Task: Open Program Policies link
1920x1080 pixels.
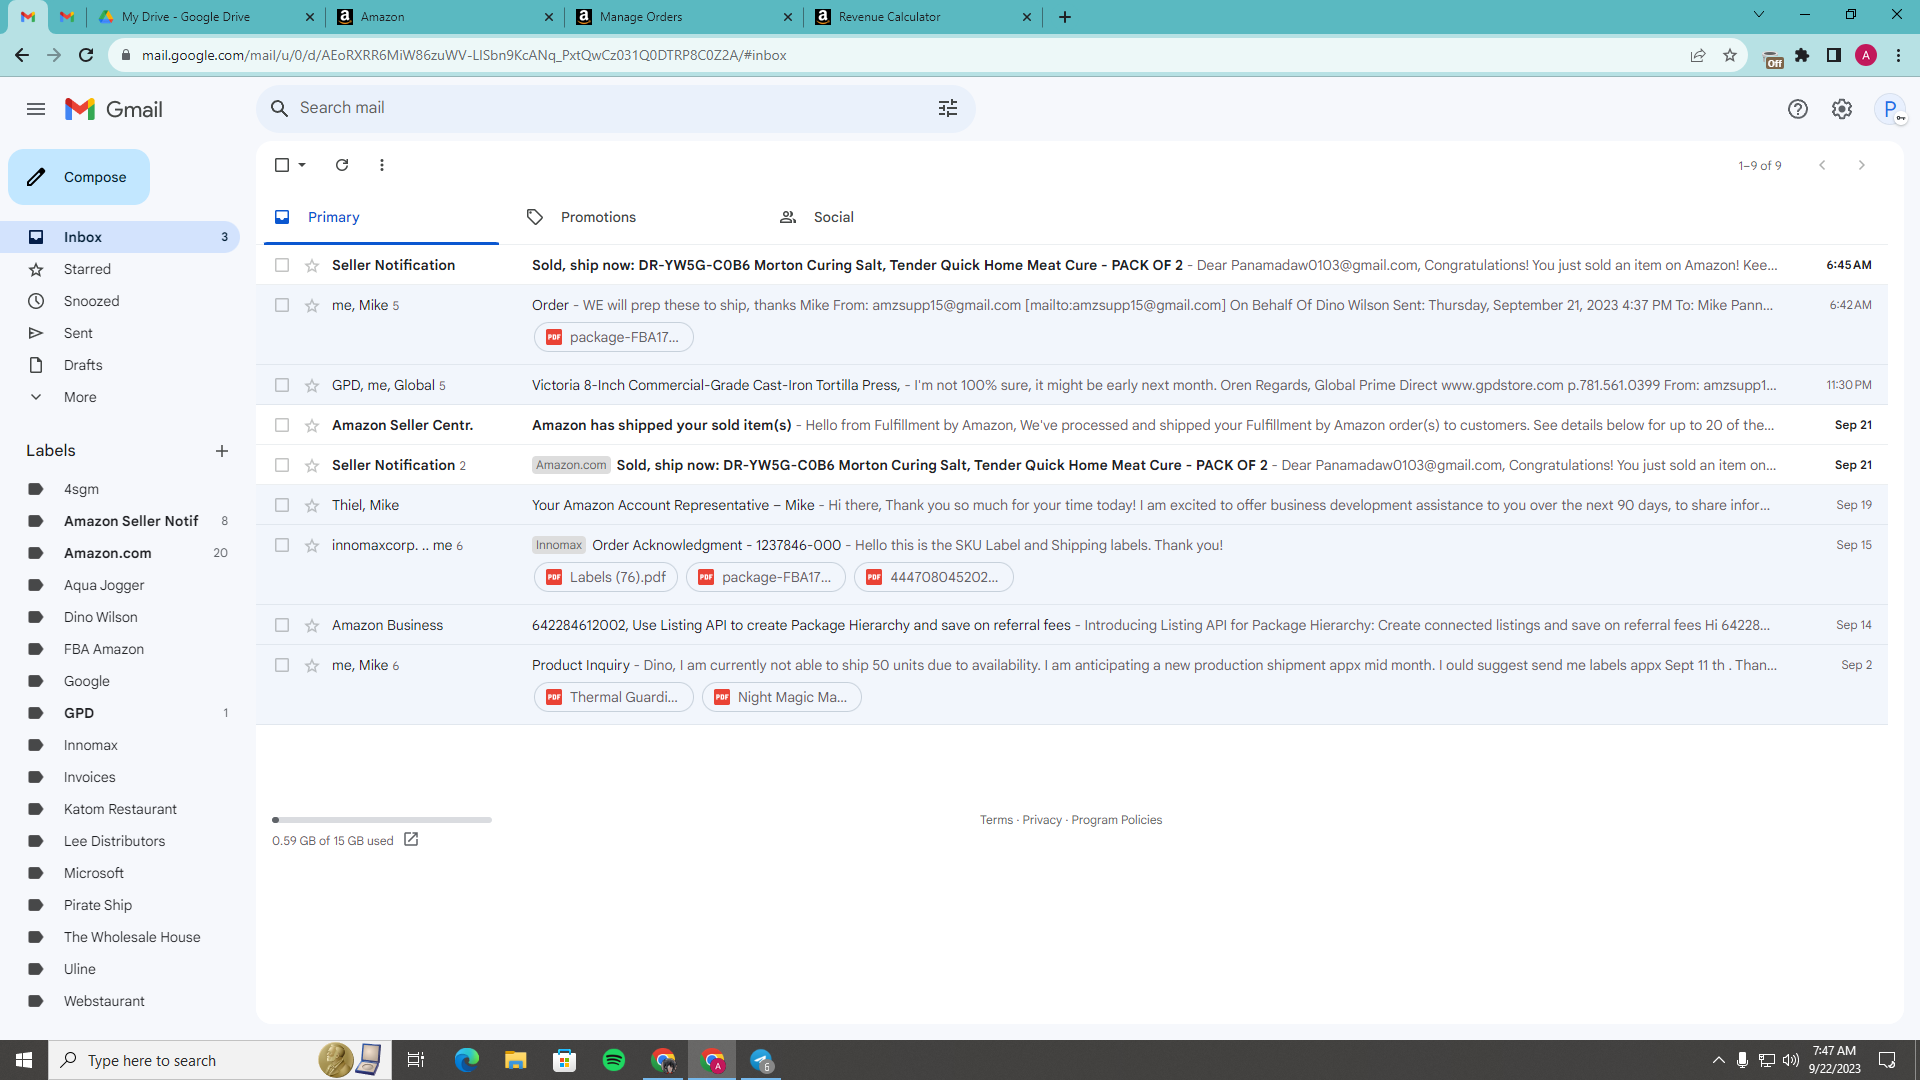Action: (1117, 820)
